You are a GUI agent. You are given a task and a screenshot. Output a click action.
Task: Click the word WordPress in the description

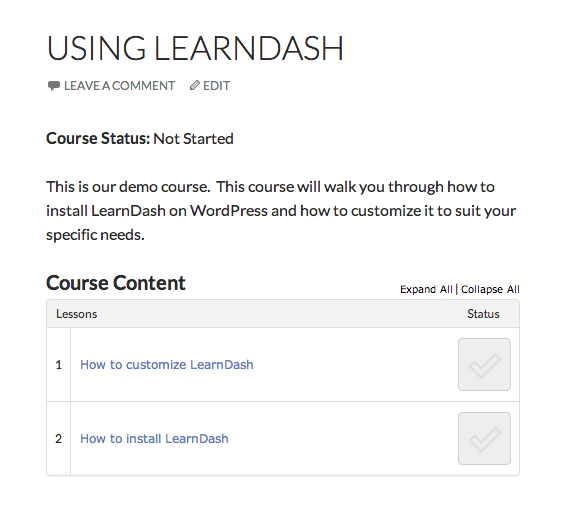click(x=229, y=211)
